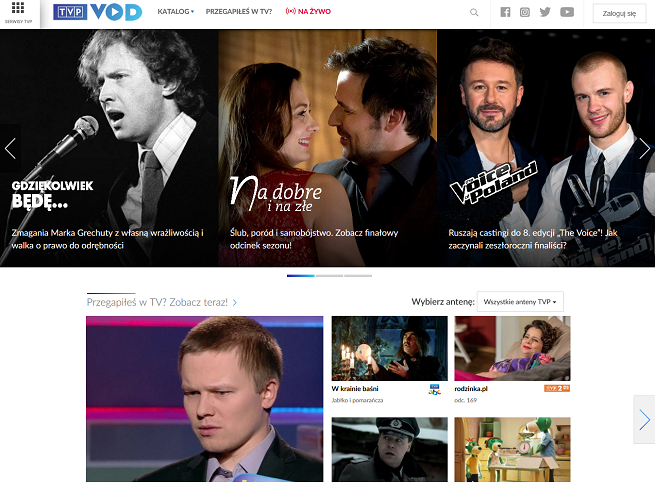The image size is (655, 482).
Task: Switch to Na żywo live section
Action: coord(308,12)
